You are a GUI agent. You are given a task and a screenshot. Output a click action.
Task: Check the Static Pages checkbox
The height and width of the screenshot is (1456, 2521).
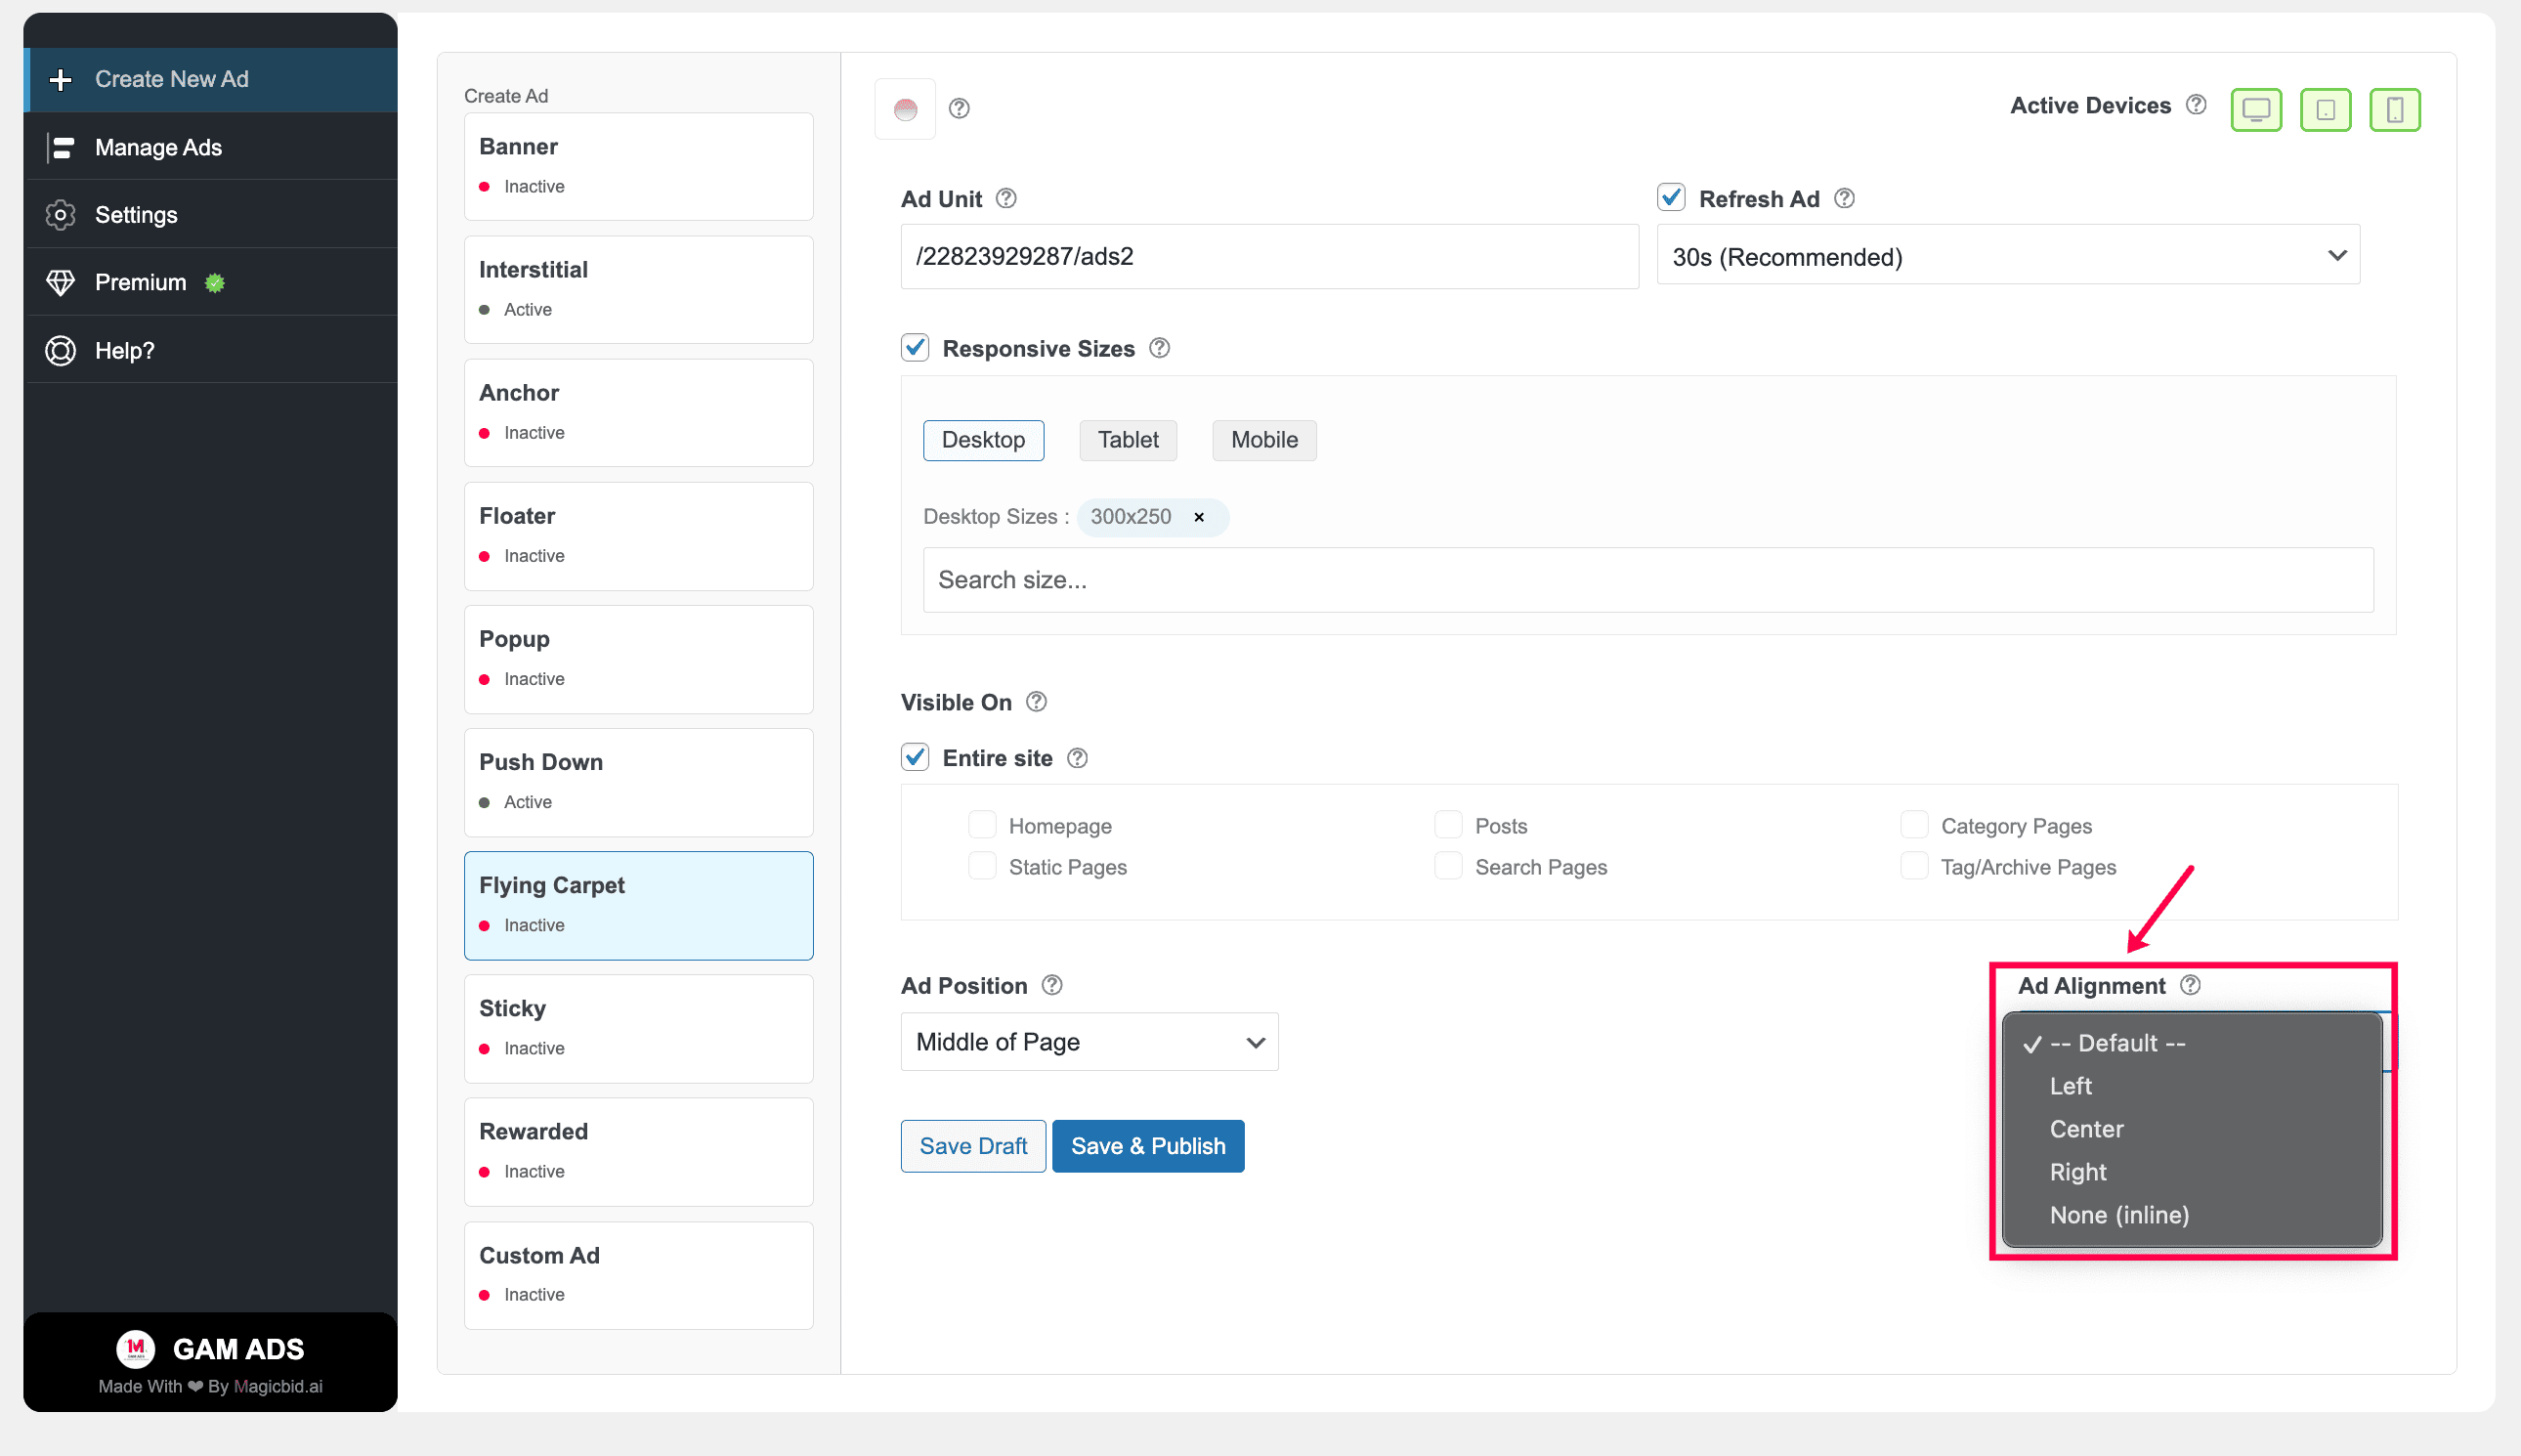[982, 866]
